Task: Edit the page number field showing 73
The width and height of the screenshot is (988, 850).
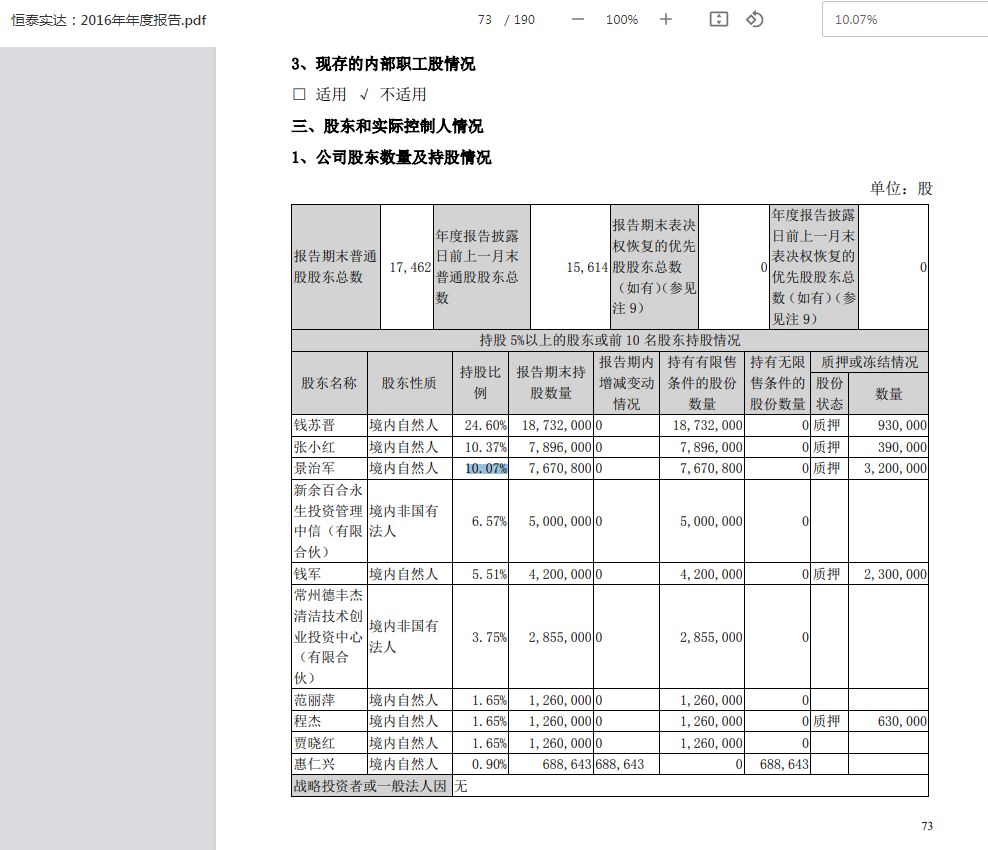Action: pos(485,20)
